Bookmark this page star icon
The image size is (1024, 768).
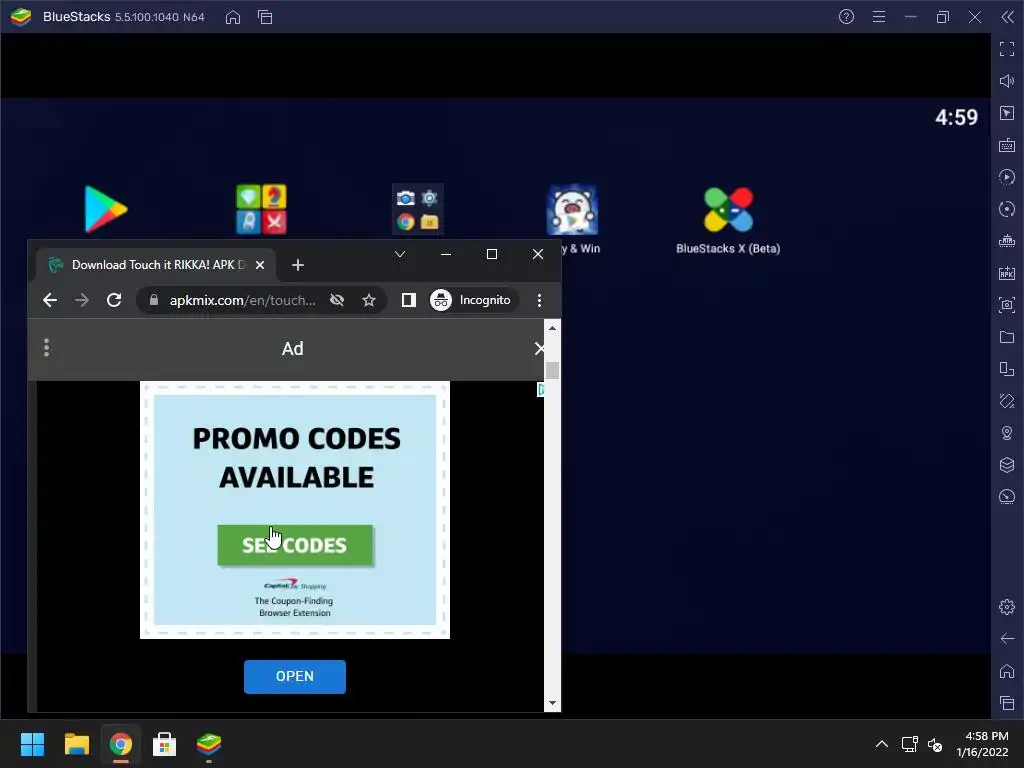click(369, 300)
